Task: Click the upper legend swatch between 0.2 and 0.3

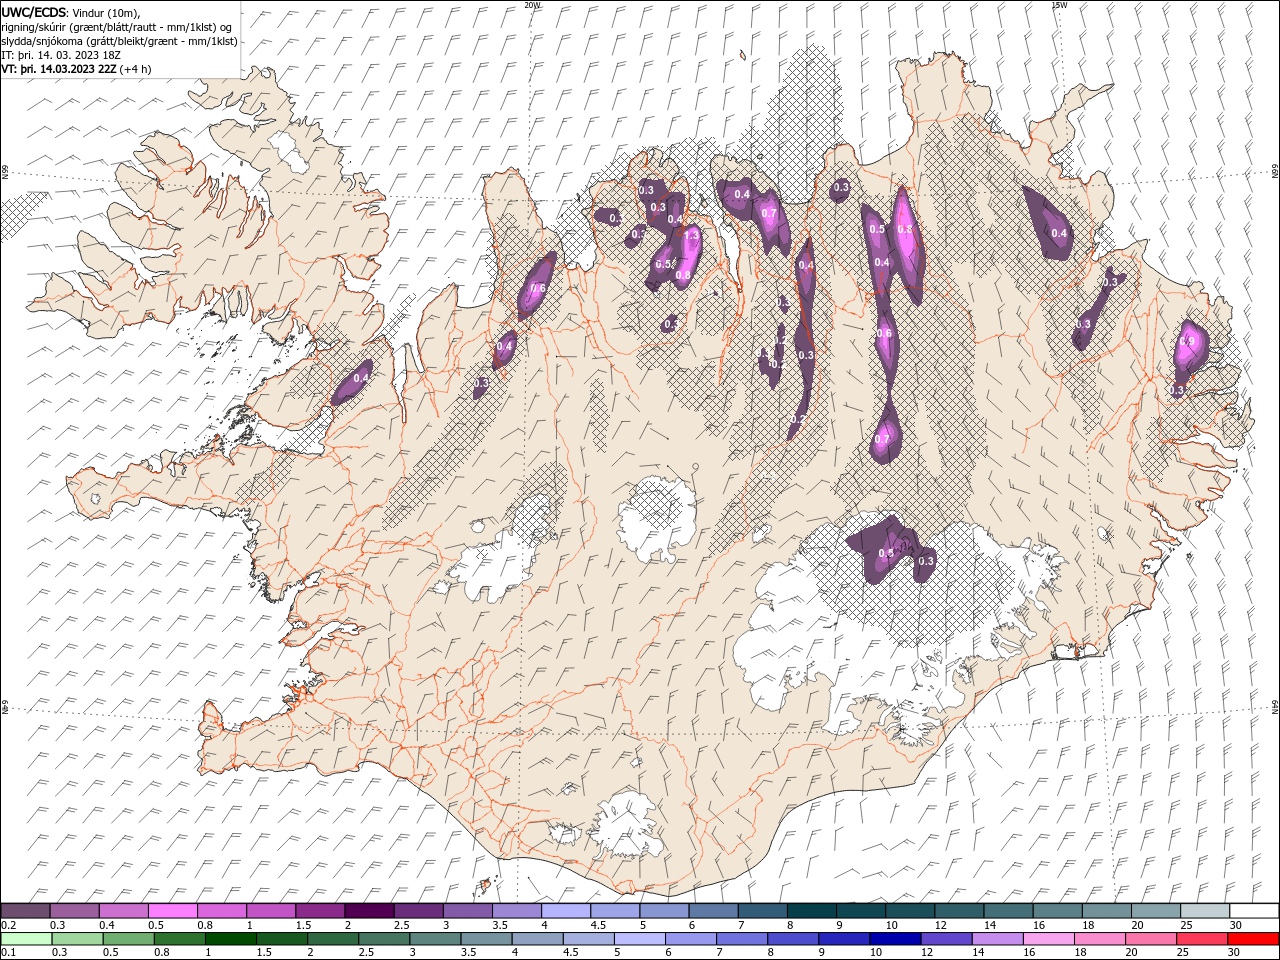Action: pyautogui.click(x=25, y=911)
